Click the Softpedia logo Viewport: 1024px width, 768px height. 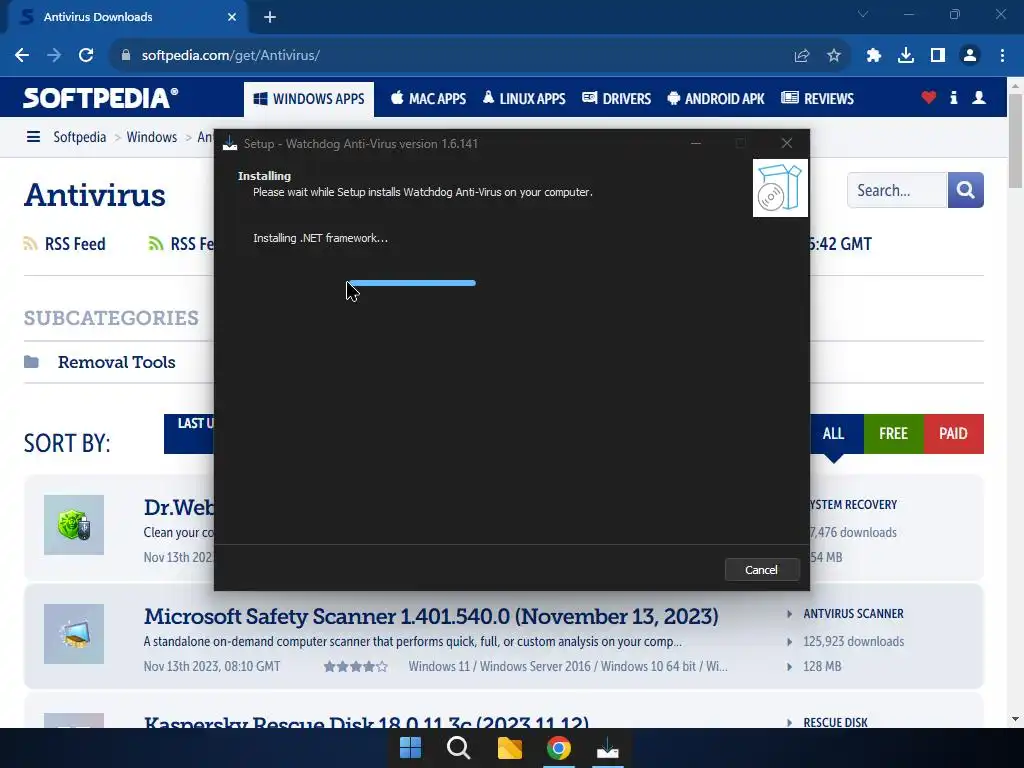tap(101, 98)
